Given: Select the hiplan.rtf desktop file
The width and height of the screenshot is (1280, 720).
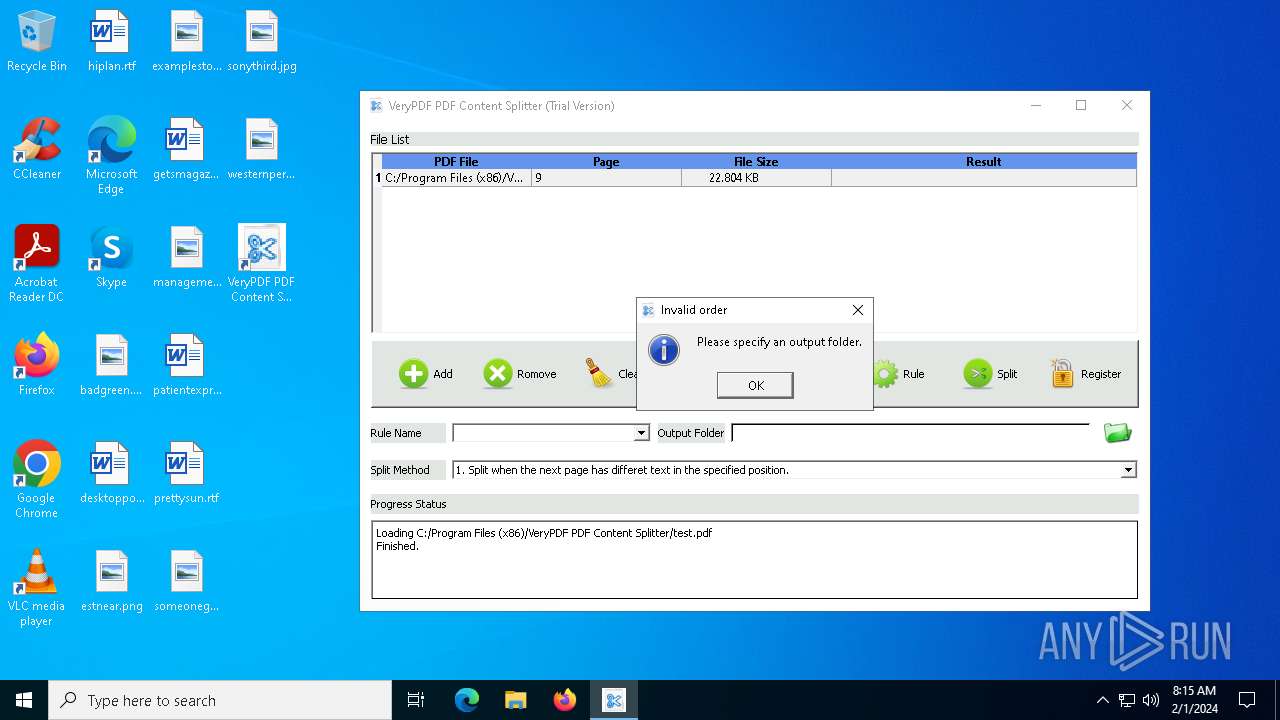Looking at the screenshot, I should [111, 43].
